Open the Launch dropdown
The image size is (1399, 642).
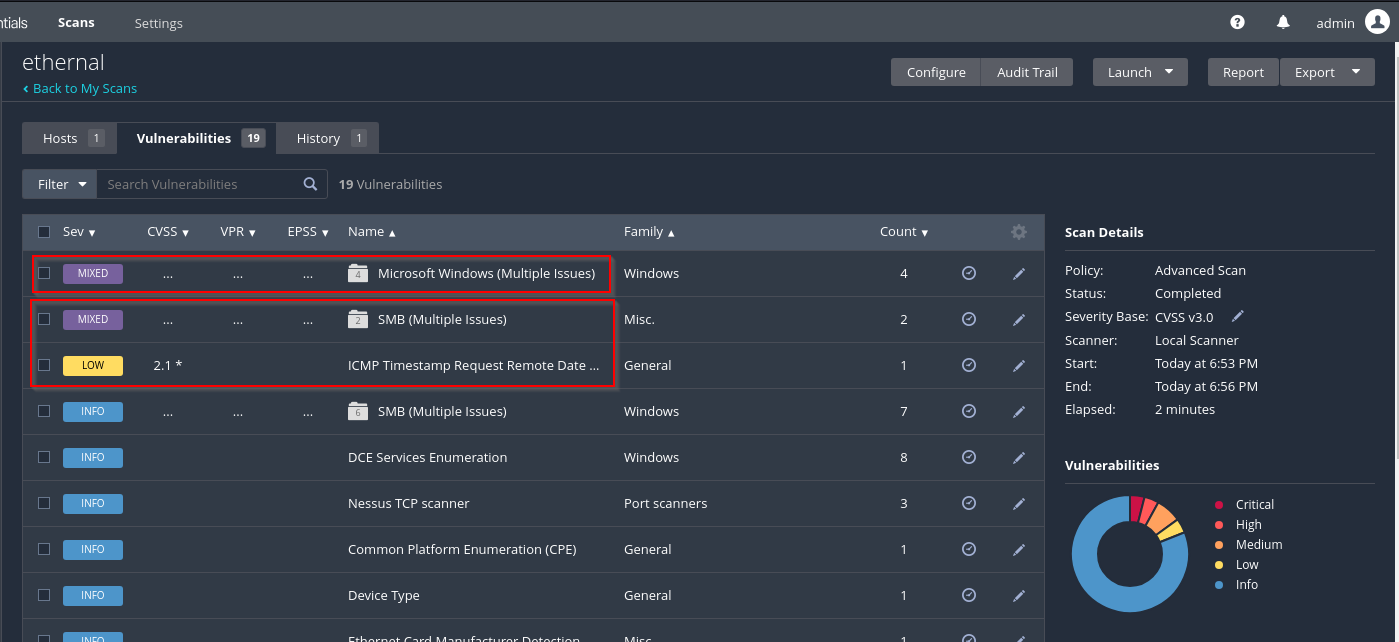coord(1140,72)
